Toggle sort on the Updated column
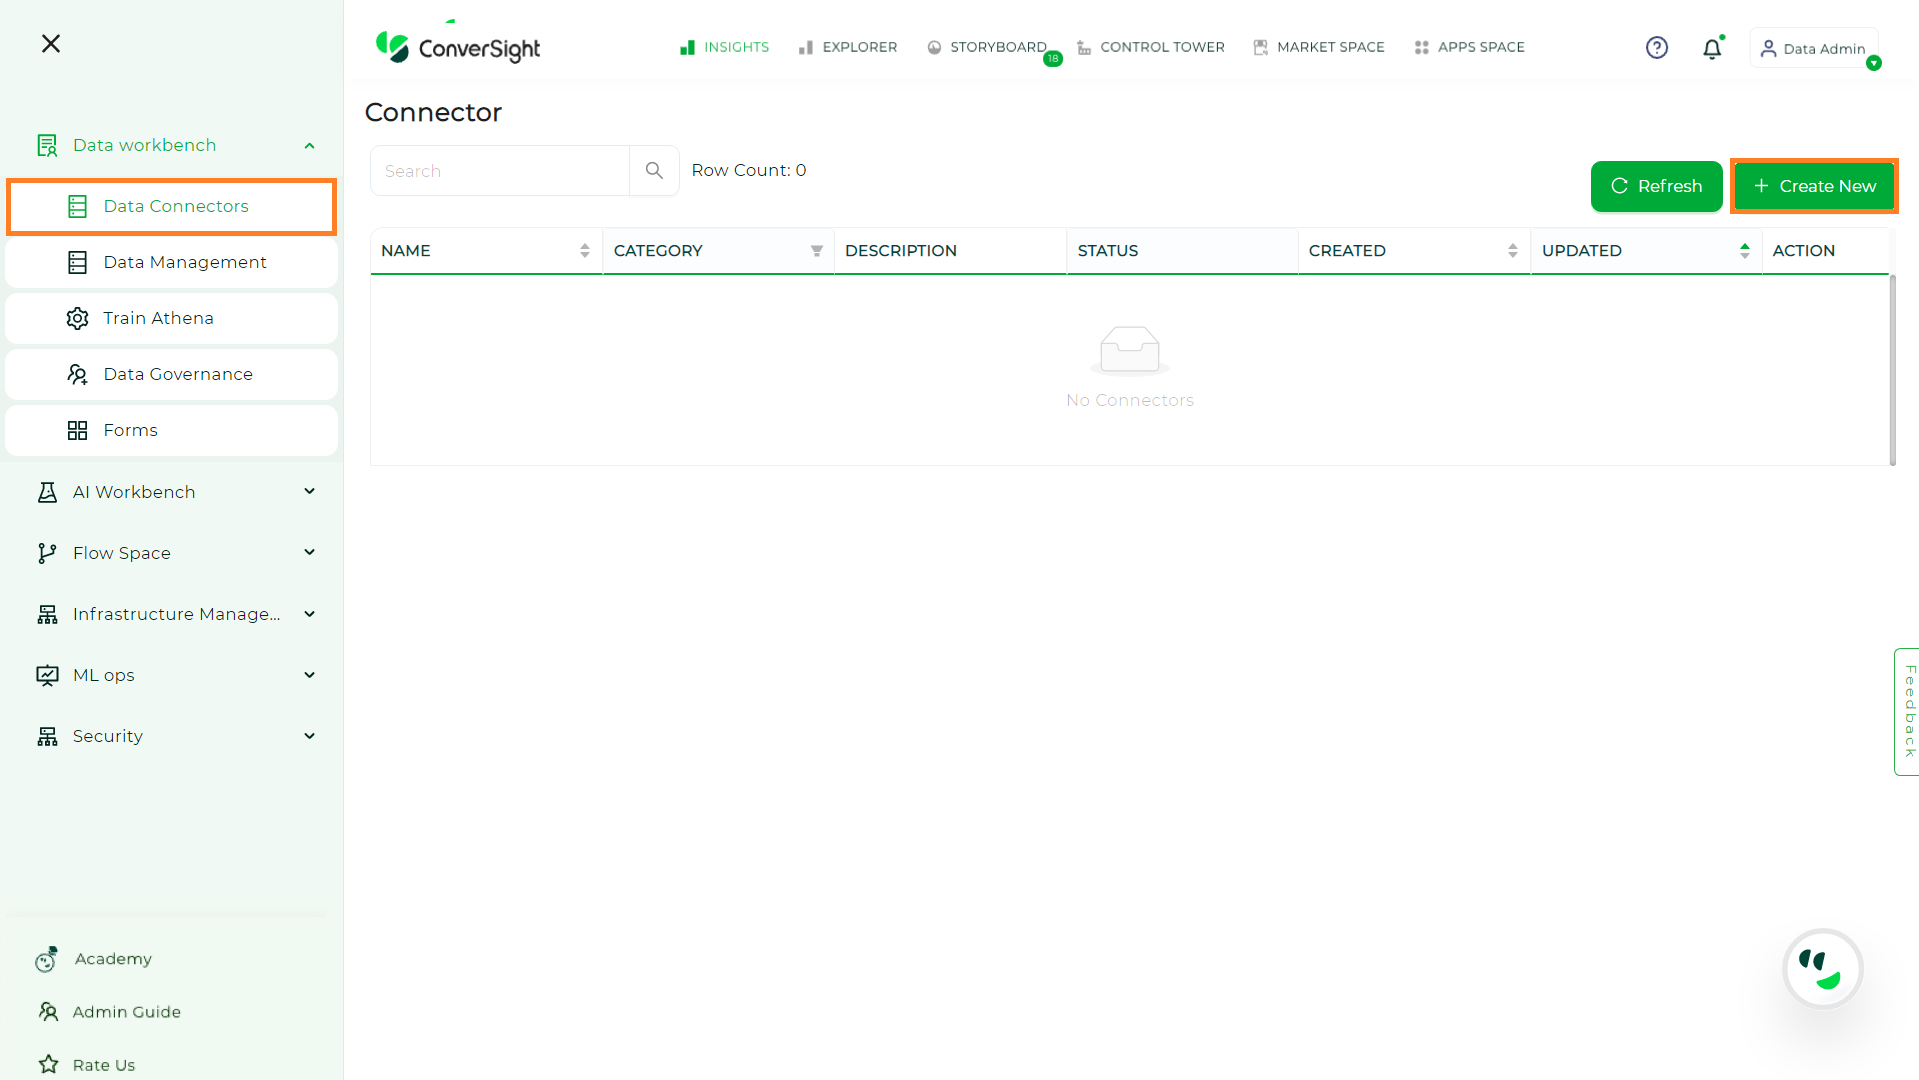This screenshot has height=1080, width=1919. pyautogui.click(x=1744, y=251)
